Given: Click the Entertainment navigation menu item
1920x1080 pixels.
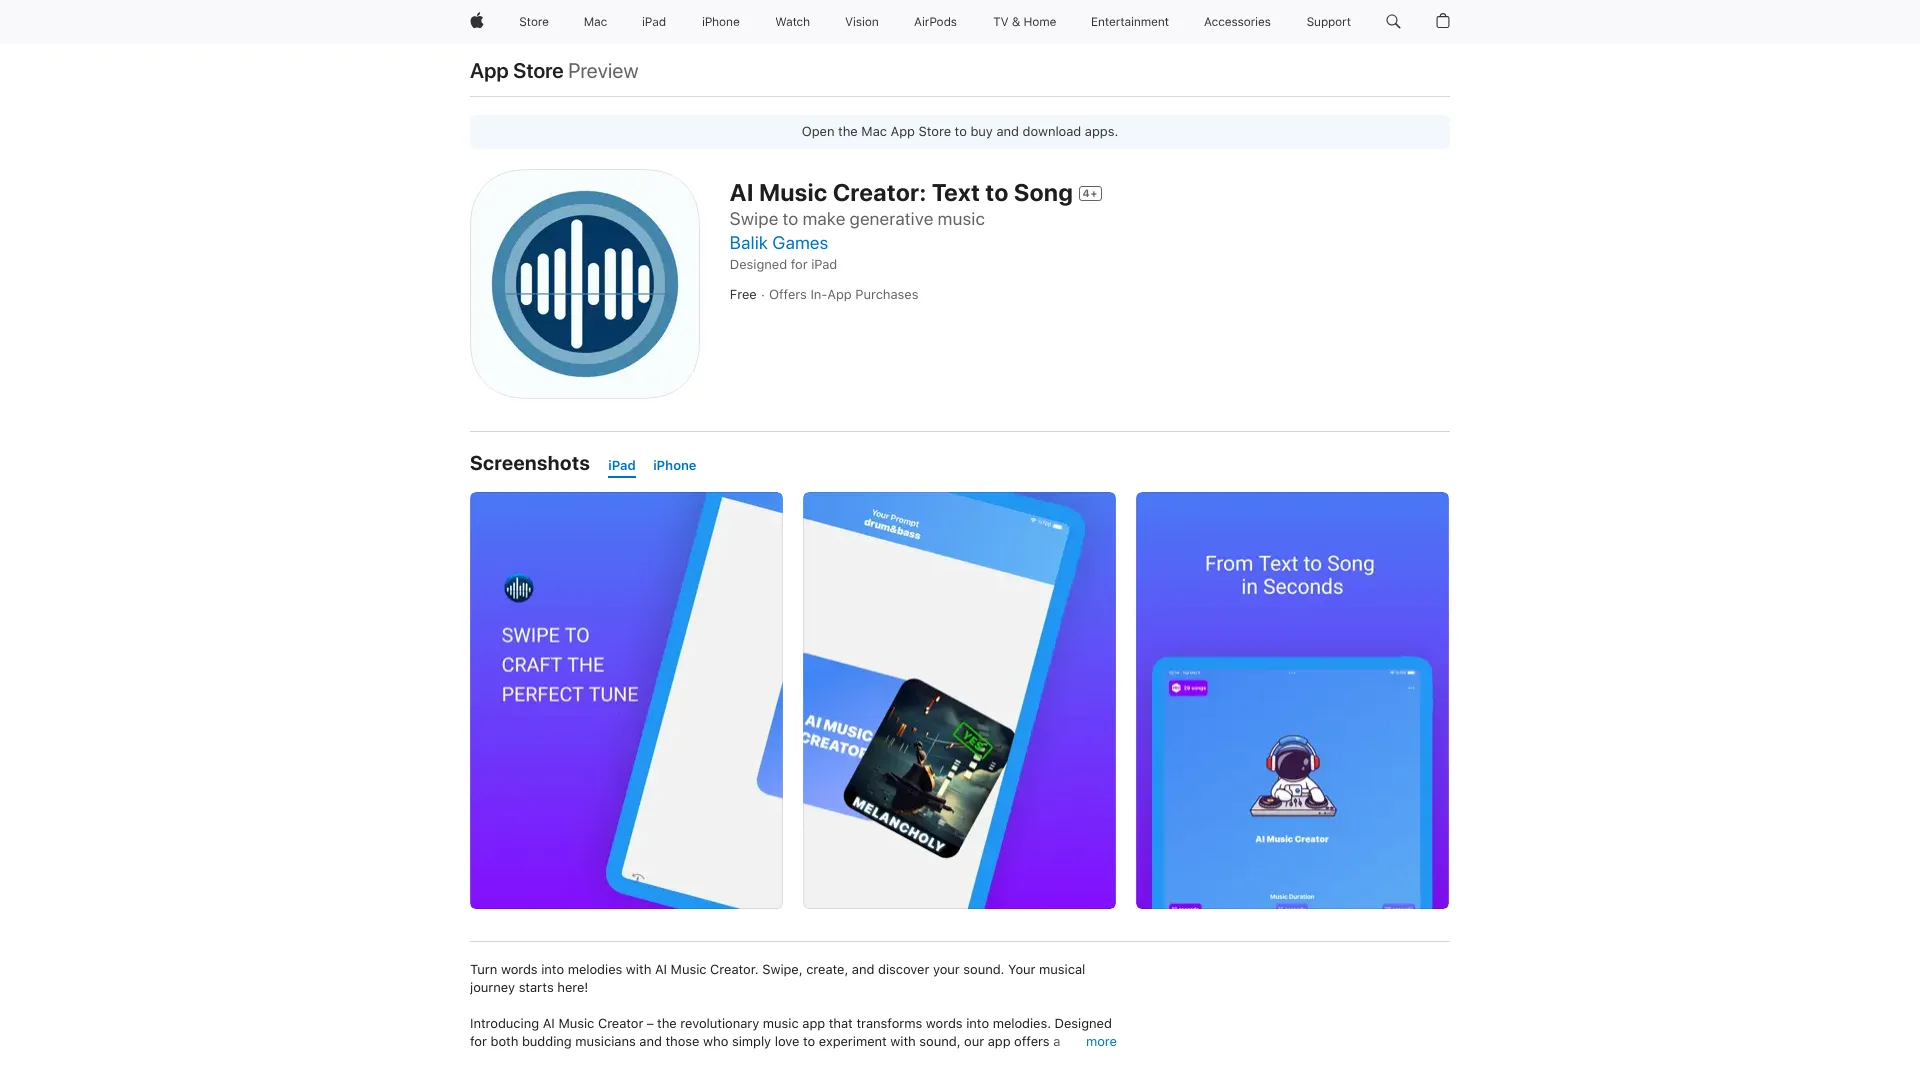Looking at the screenshot, I should [x=1129, y=21].
